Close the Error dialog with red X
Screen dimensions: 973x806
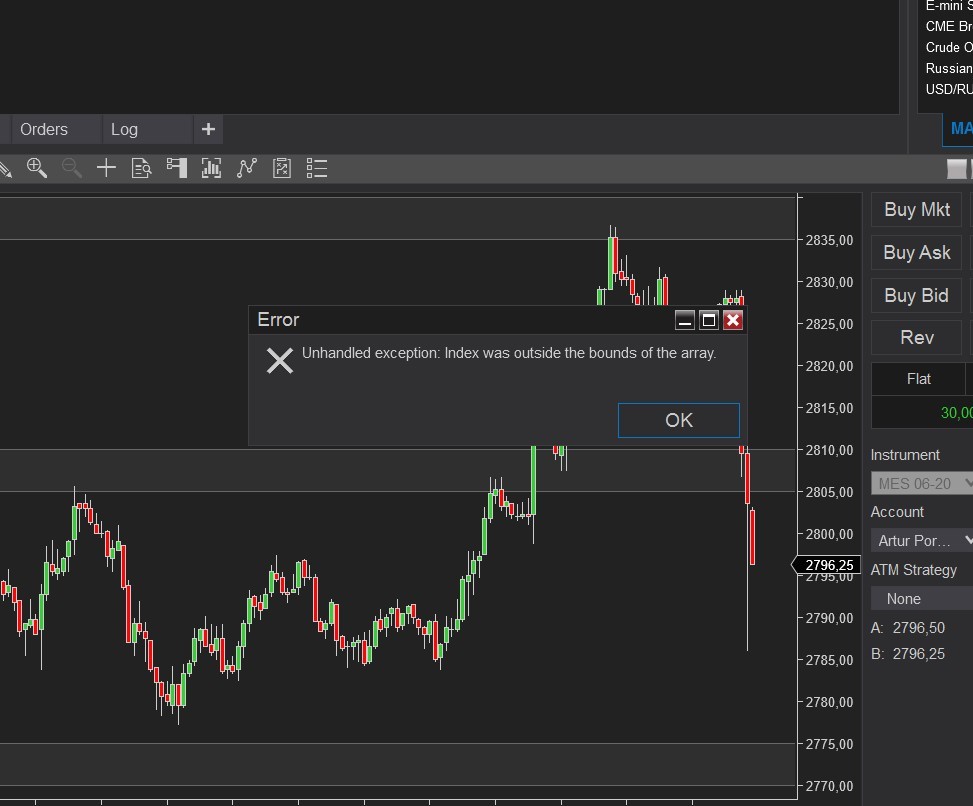(733, 320)
